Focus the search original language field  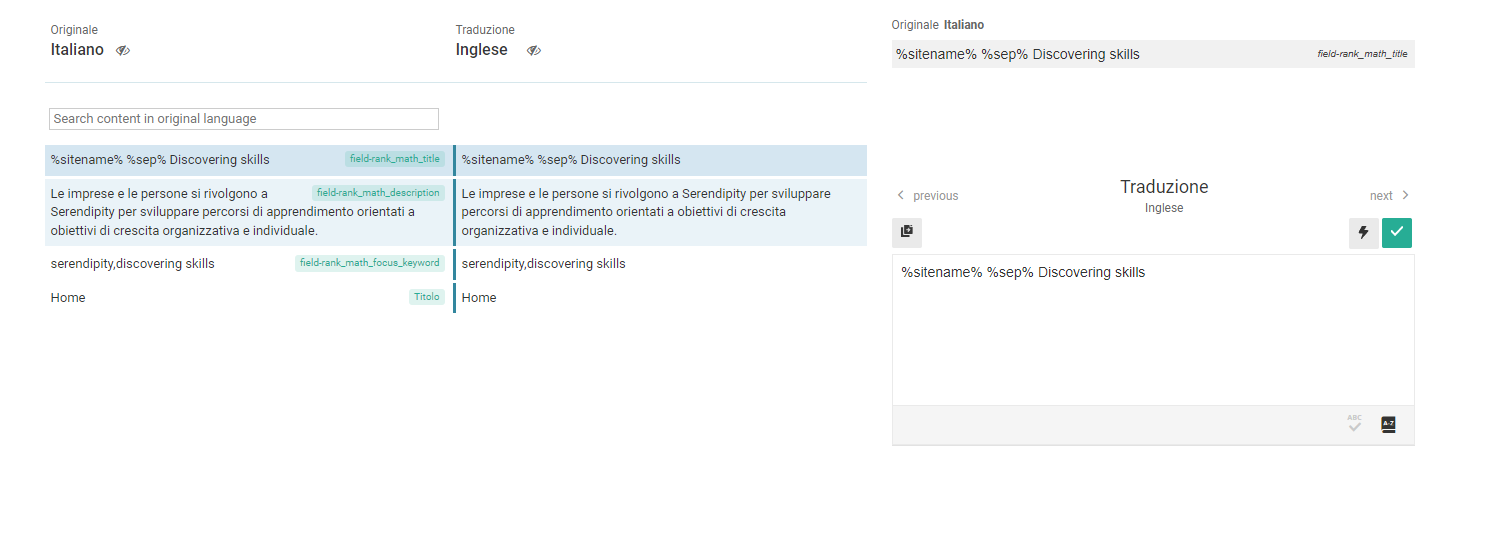(x=244, y=119)
